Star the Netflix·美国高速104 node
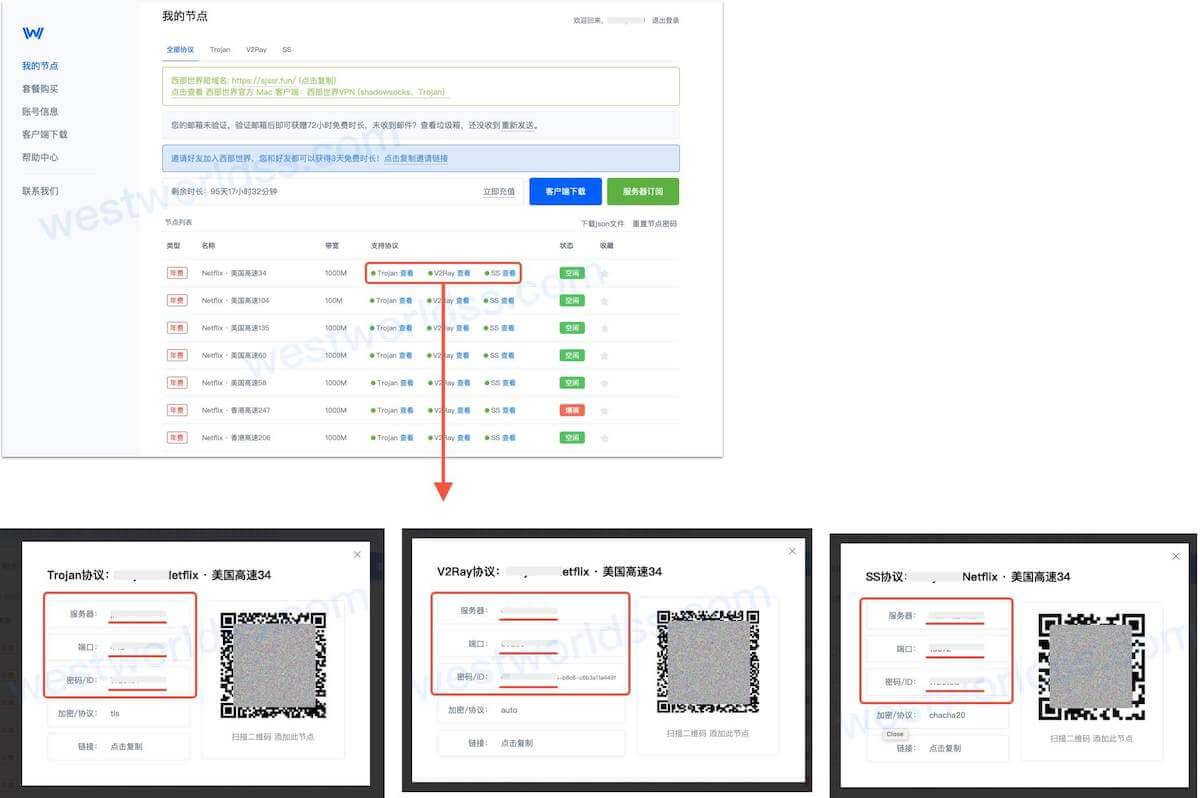The height and width of the screenshot is (798, 1200). pyautogui.click(x=605, y=300)
